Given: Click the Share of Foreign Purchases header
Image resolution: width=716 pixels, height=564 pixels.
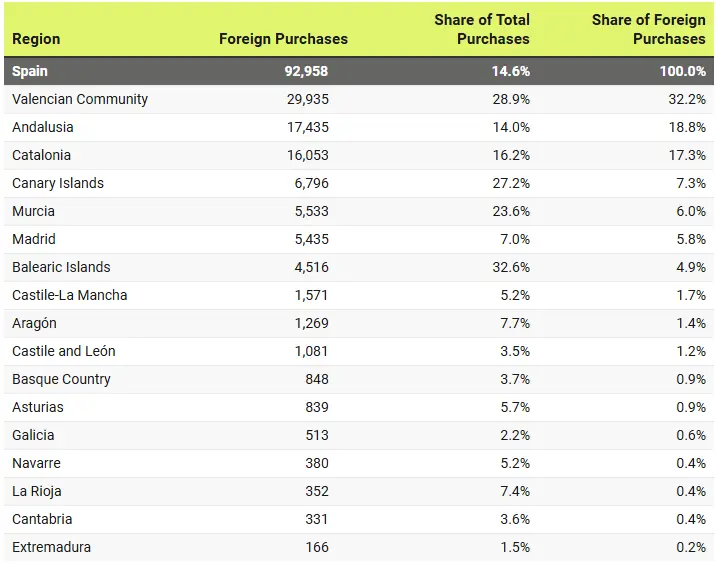Looking at the screenshot, I should pyautogui.click(x=648, y=29).
